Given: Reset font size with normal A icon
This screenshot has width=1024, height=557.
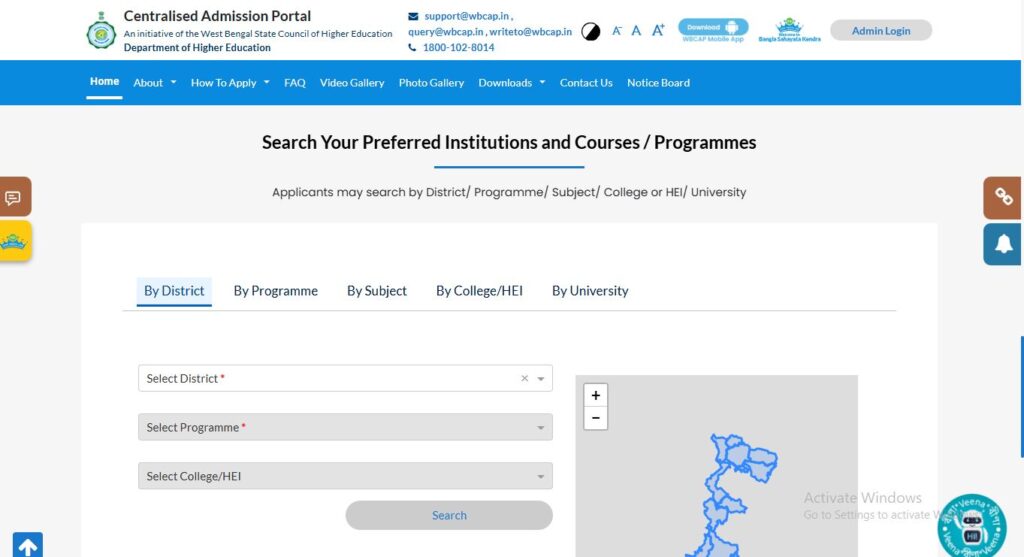Looking at the screenshot, I should pyautogui.click(x=636, y=31).
